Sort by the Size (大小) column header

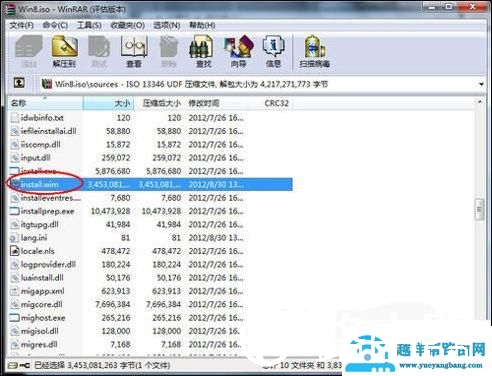[x=108, y=103]
